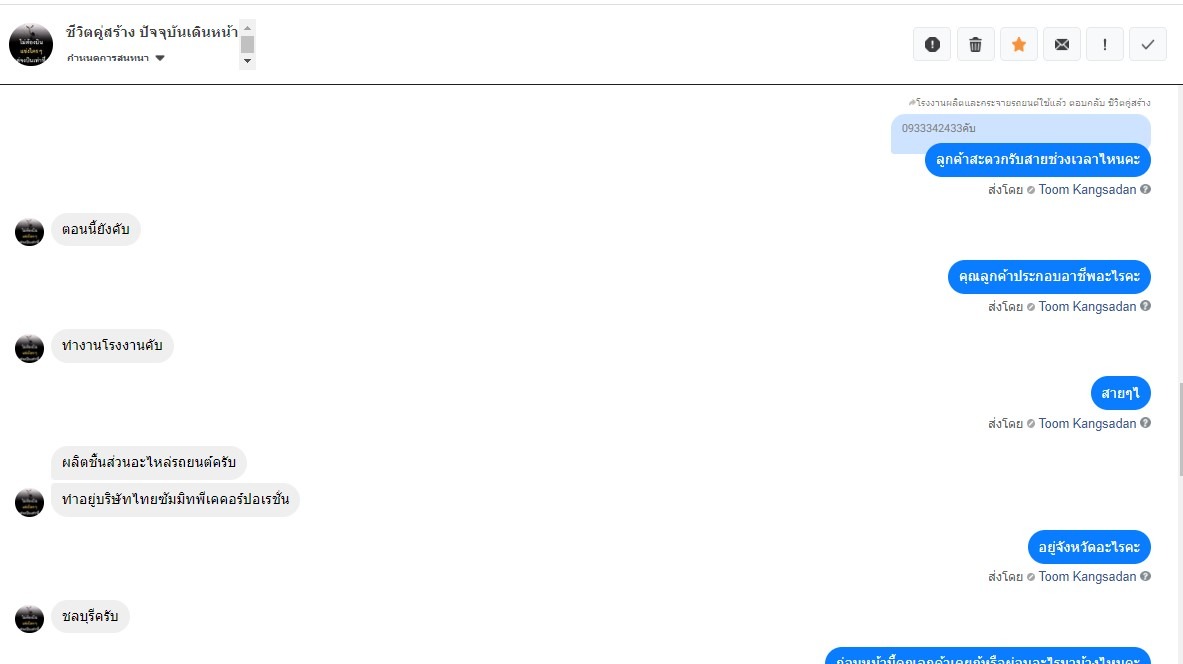Click help icon under อยู่จังหวัดอะไรคะ message

point(1145,576)
